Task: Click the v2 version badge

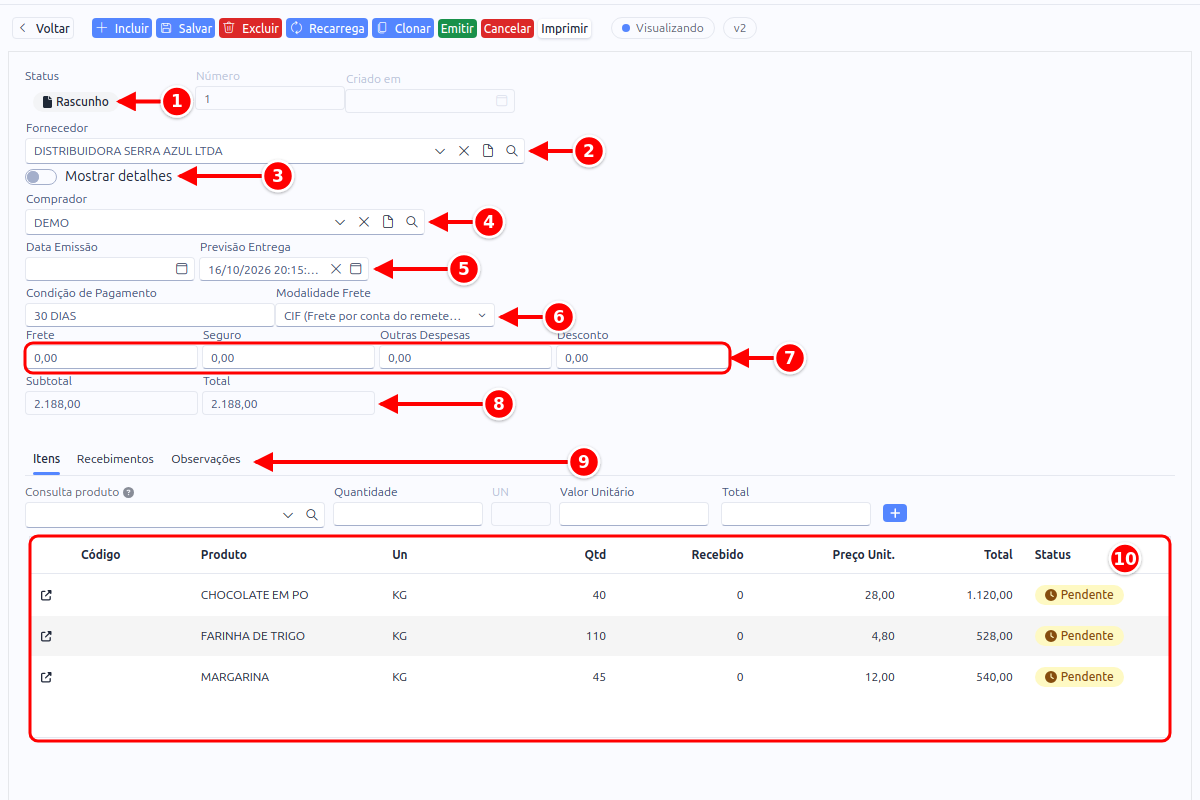Action: (740, 28)
